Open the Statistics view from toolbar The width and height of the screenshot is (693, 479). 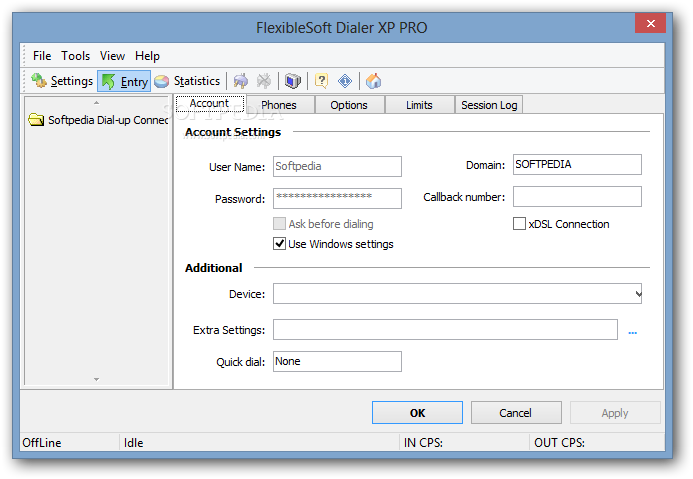(187, 81)
